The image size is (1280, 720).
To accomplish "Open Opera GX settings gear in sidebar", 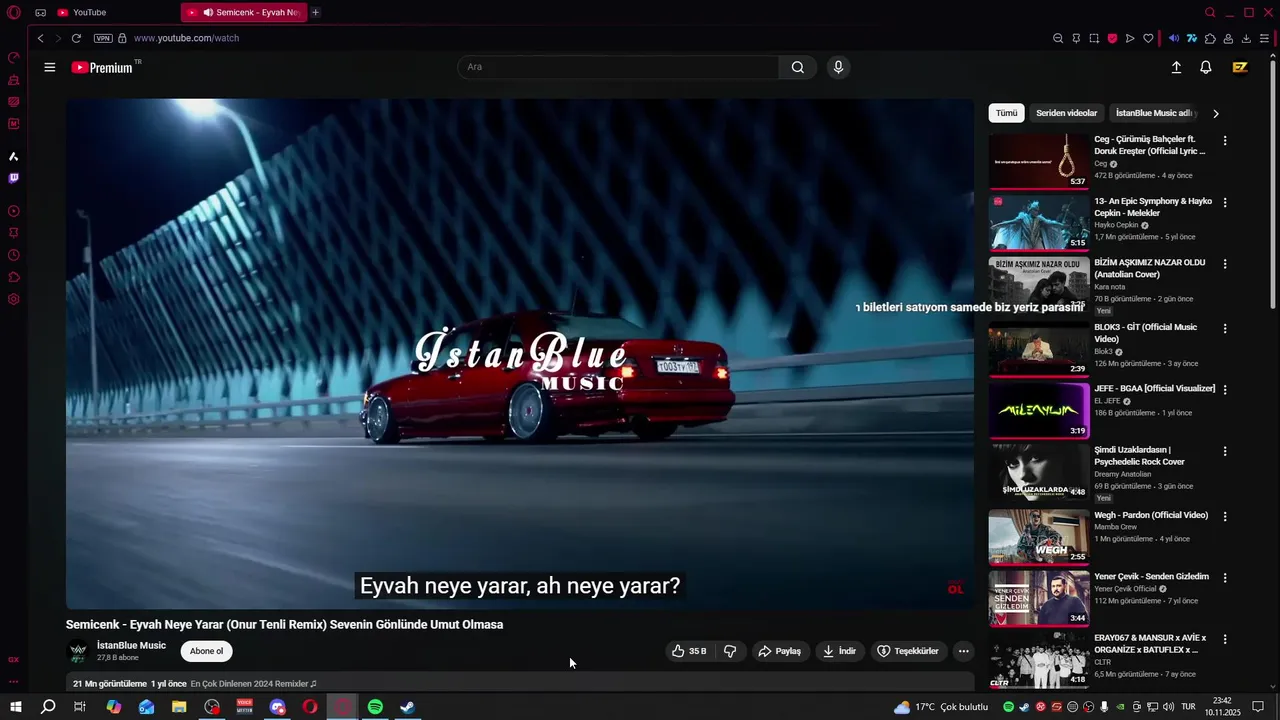I will point(14,299).
